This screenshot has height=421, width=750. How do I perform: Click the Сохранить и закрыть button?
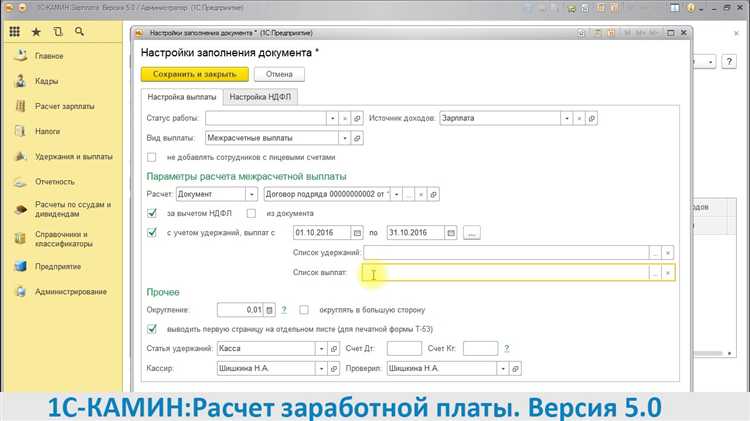click(x=193, y=74)
